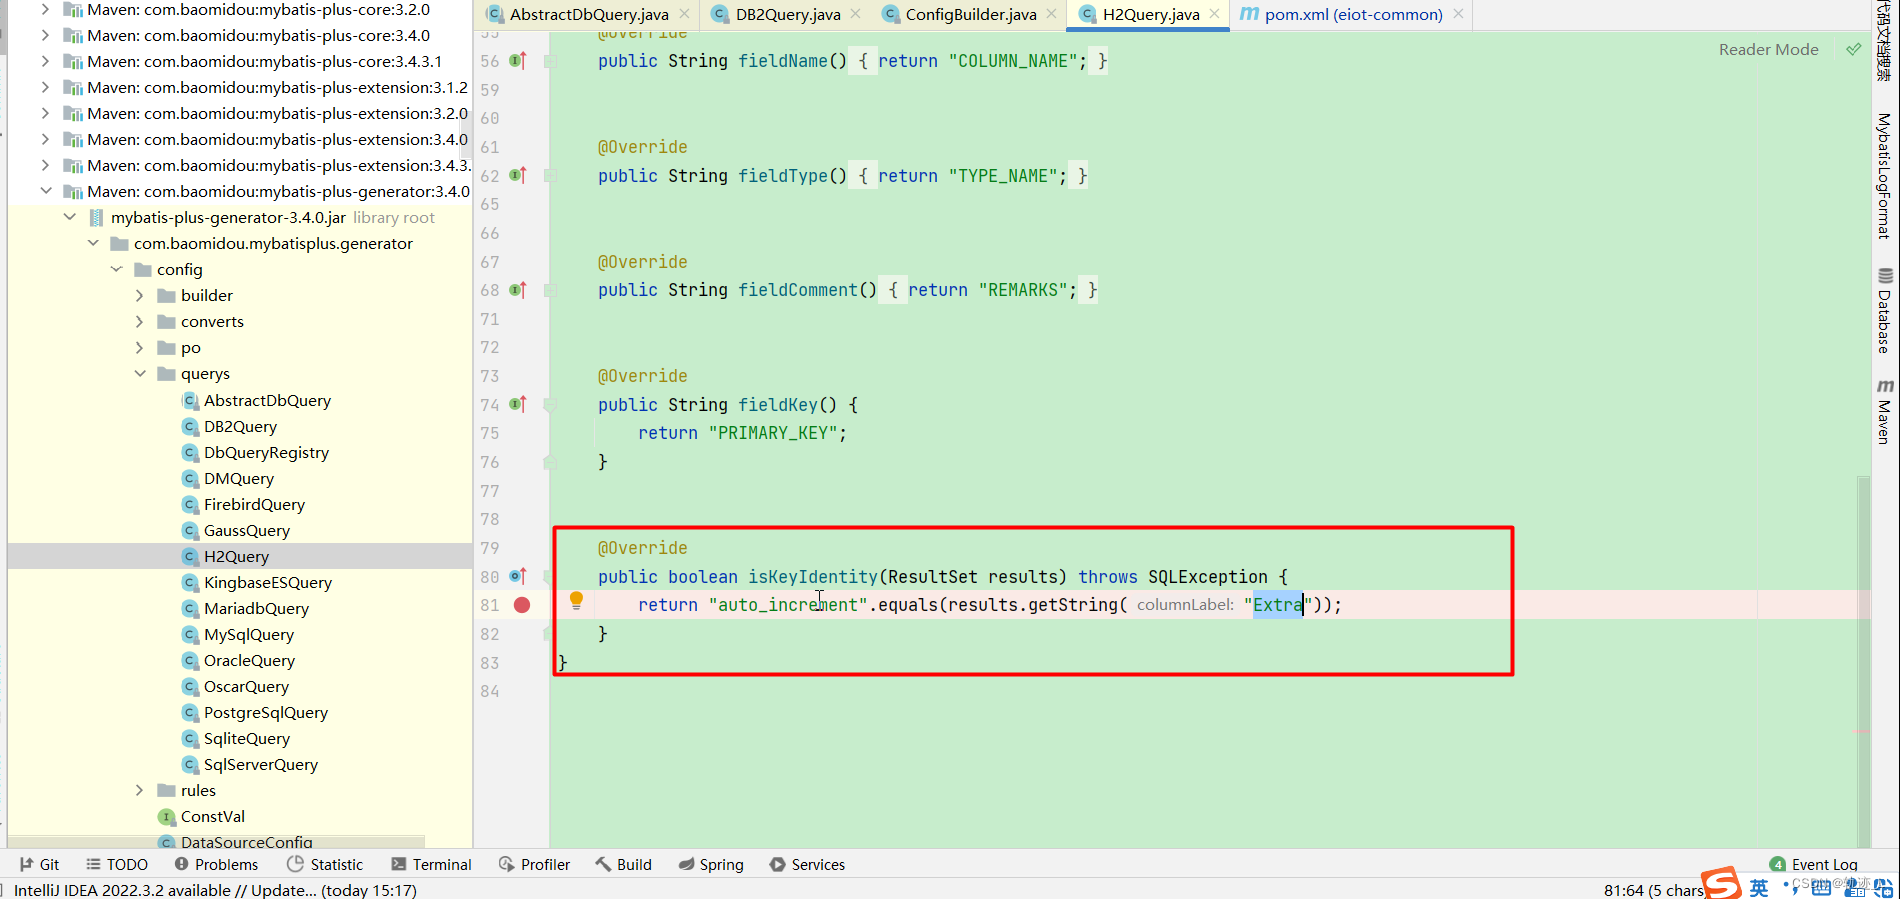Open the TODO tool window
The image size is (1900, 899).
(x=117, y=864)
